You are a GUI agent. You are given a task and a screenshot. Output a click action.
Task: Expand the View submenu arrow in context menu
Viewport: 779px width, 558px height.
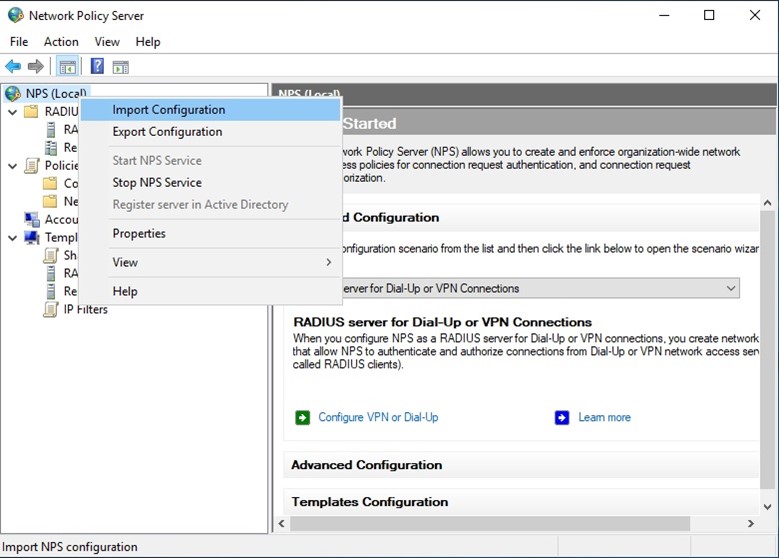(328, 262)
